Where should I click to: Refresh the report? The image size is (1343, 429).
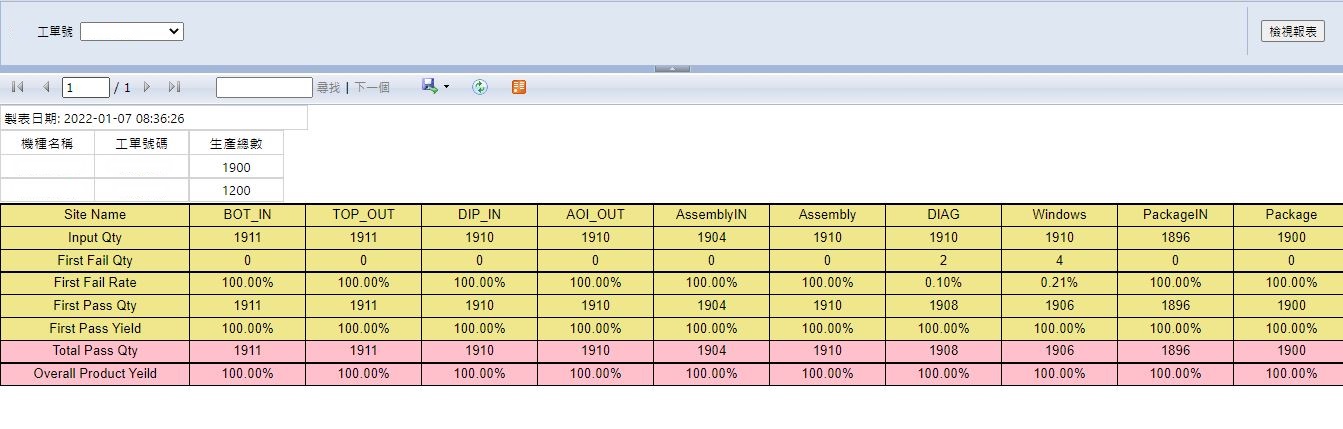(480, 87)
